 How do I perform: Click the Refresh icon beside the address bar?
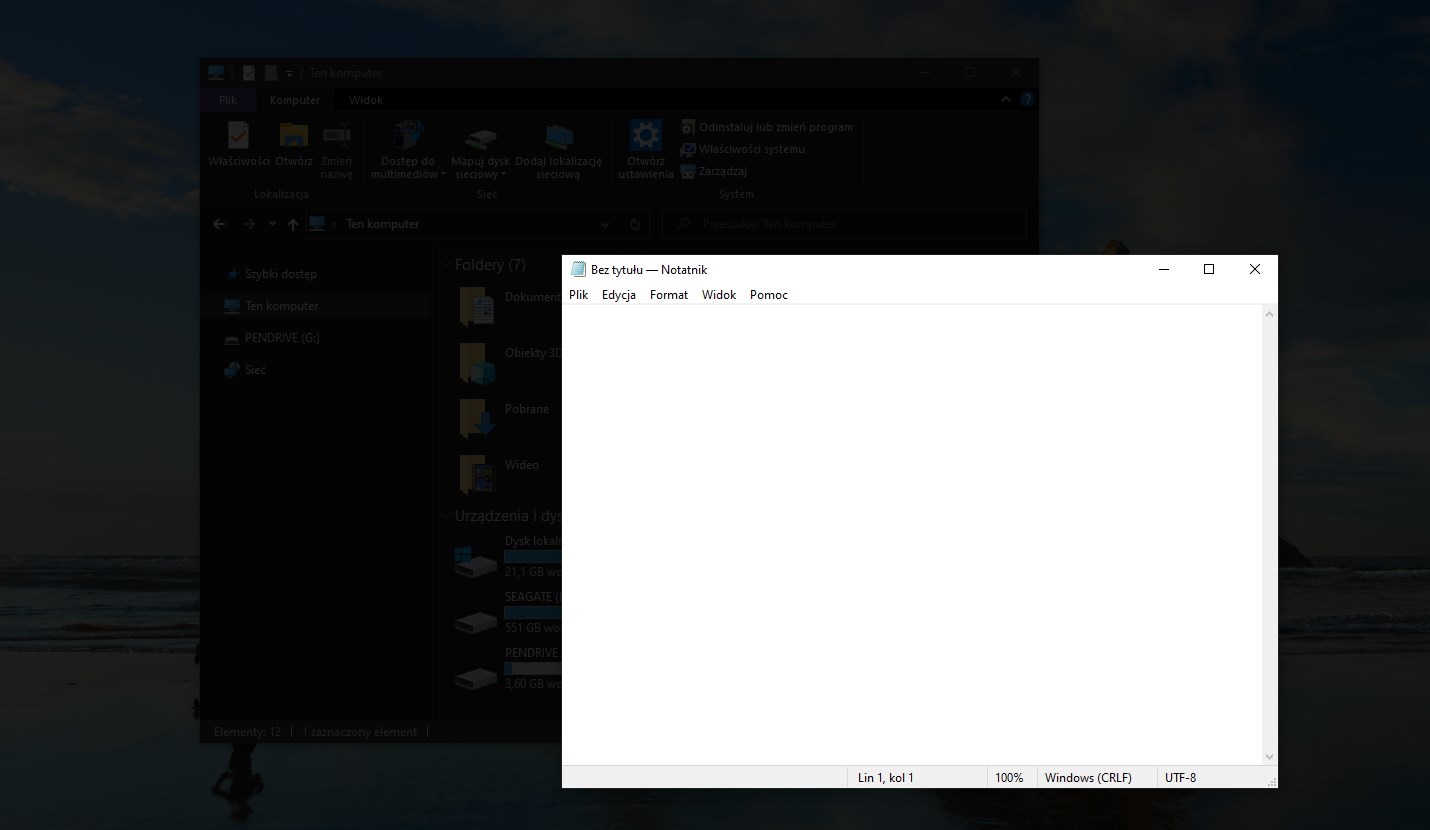tap(635, 224)
